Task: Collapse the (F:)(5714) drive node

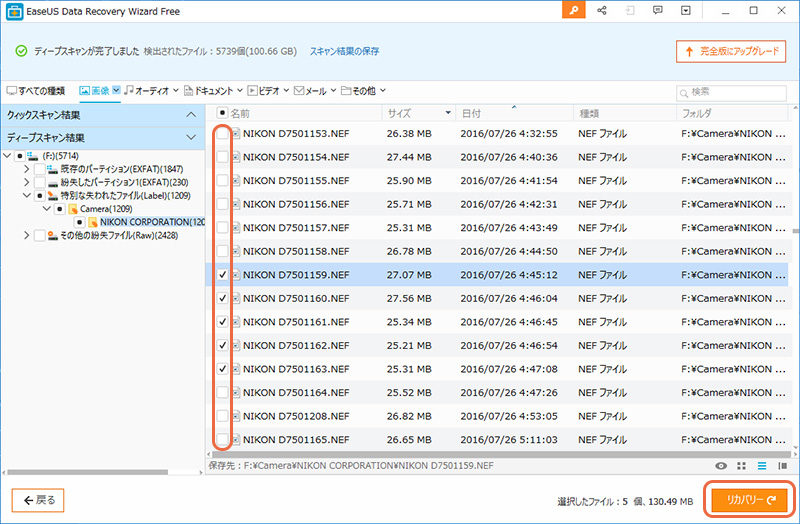Action: pos(7,156)
